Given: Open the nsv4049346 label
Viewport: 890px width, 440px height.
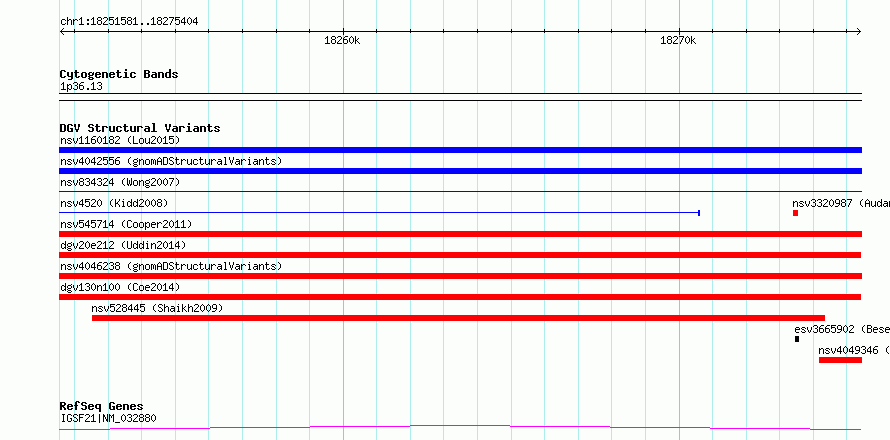Looking at the screenshot, I should click(854, 350).
